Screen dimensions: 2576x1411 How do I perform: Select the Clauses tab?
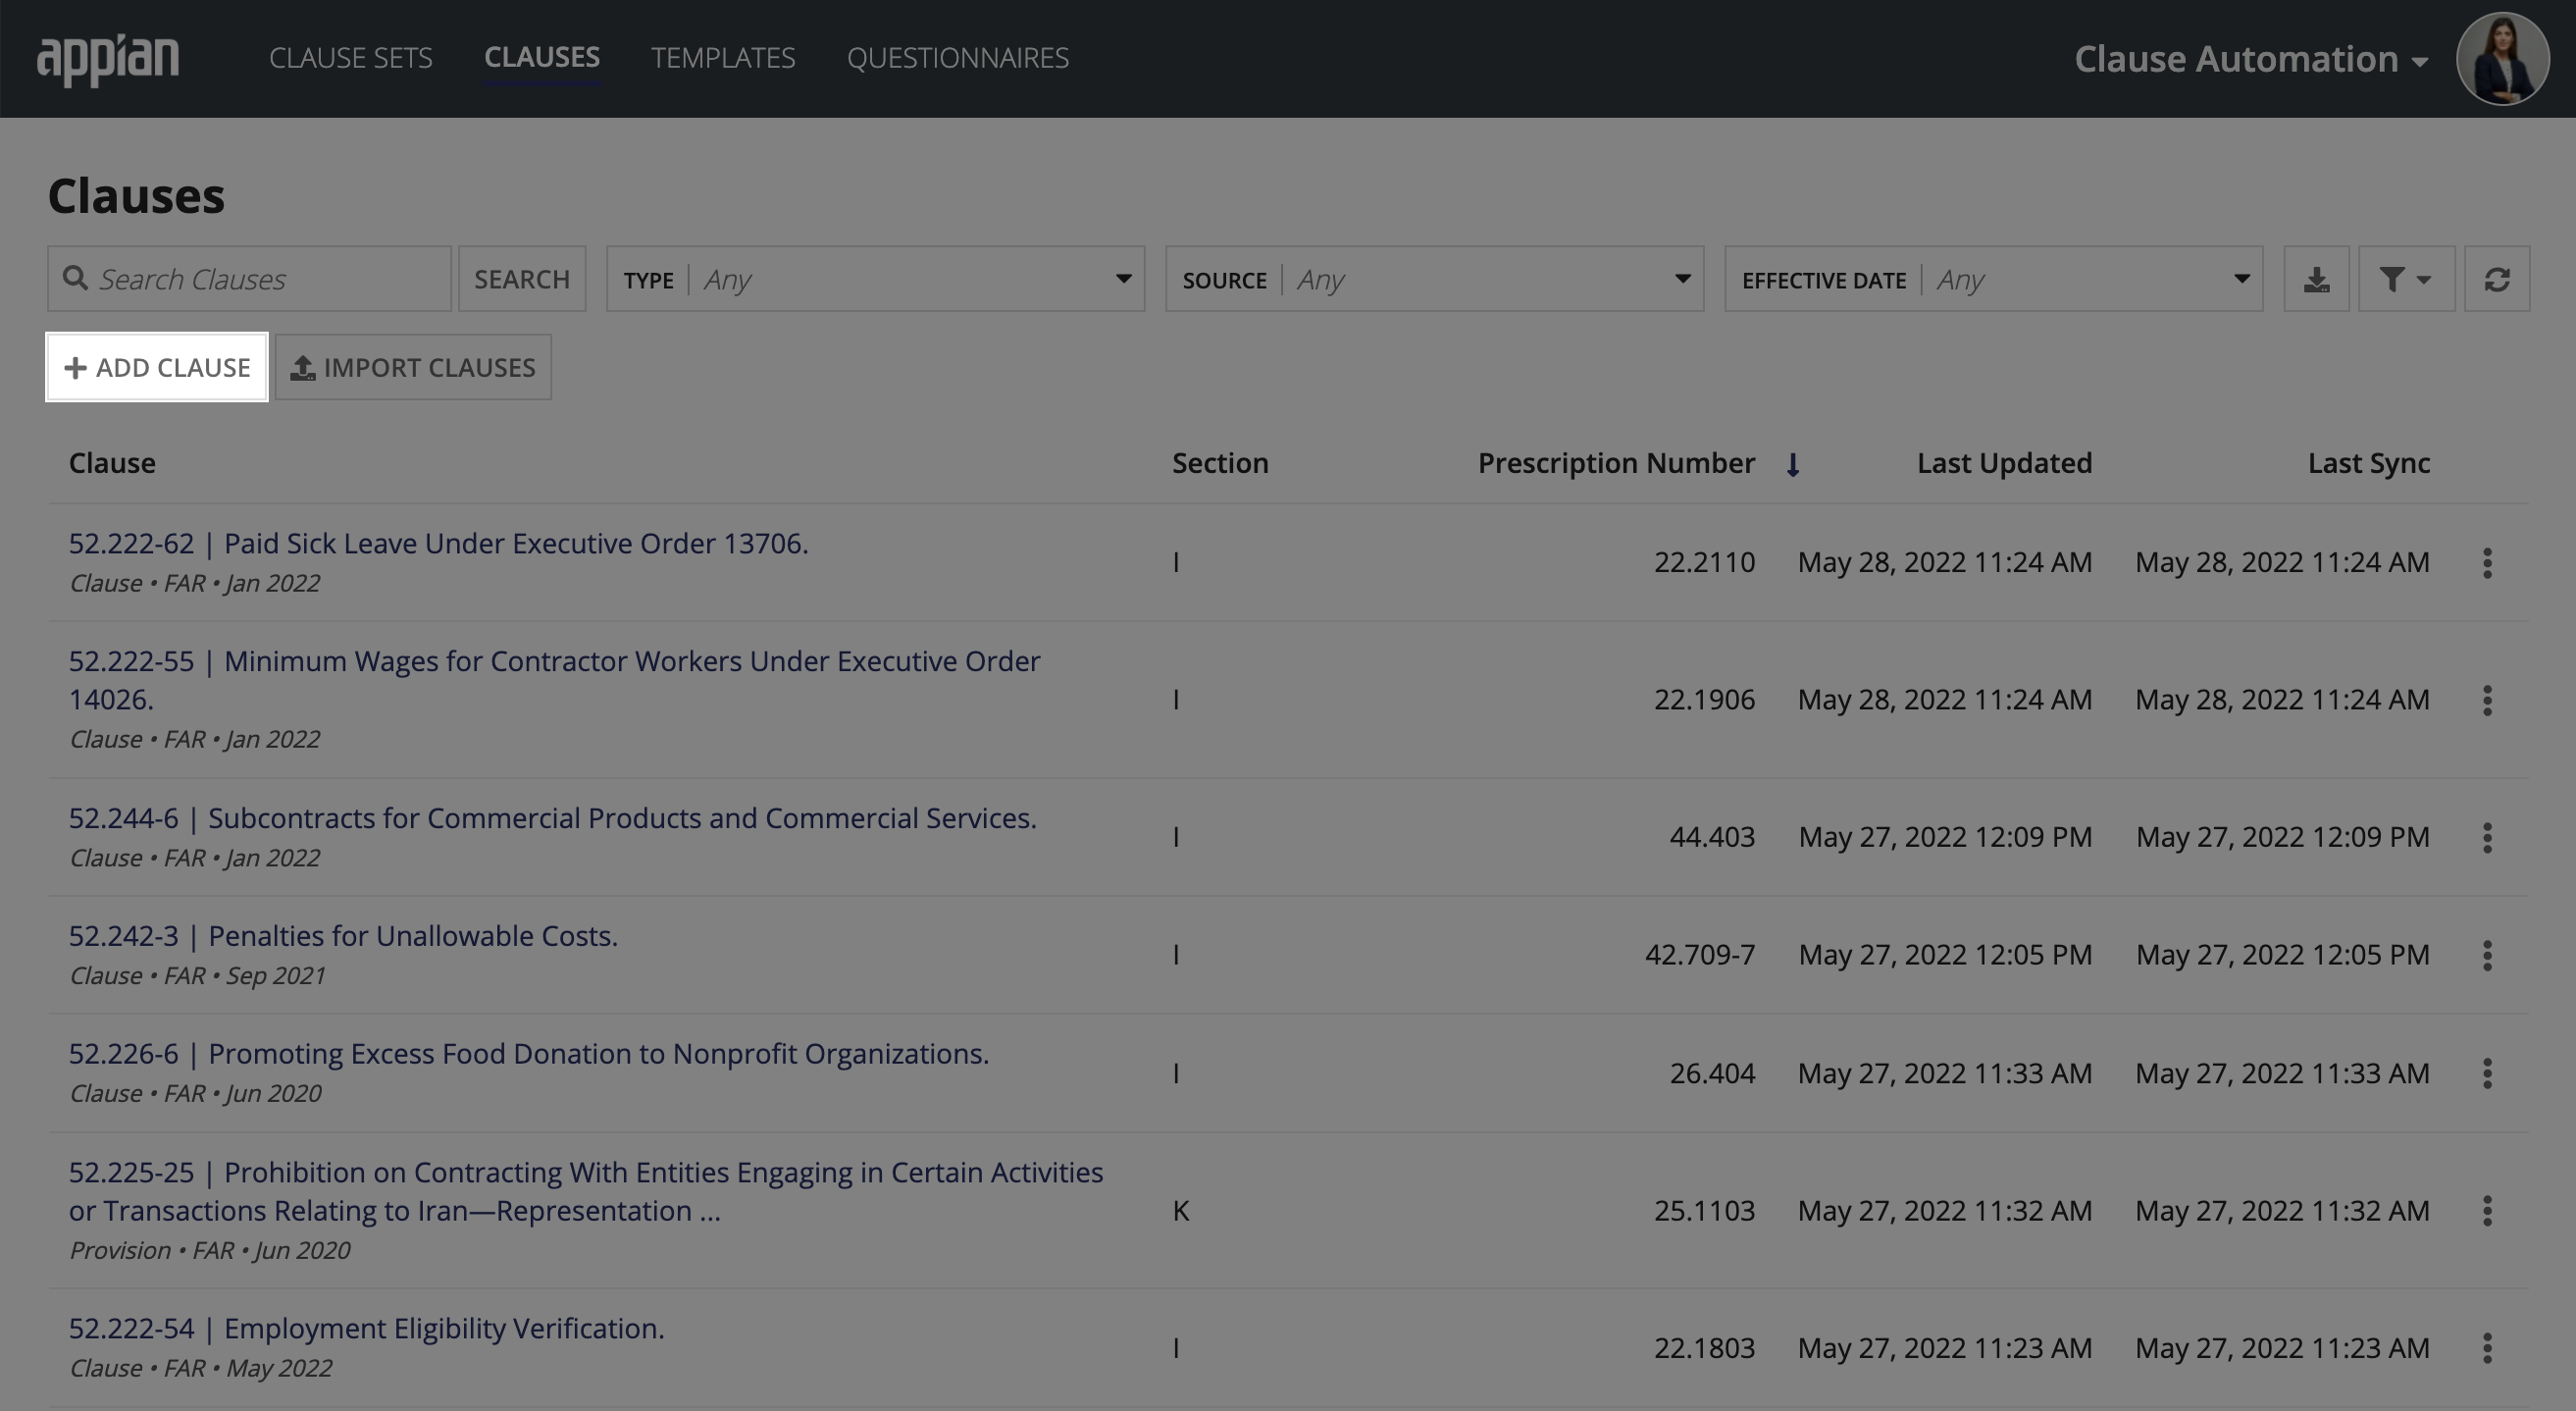542,58
